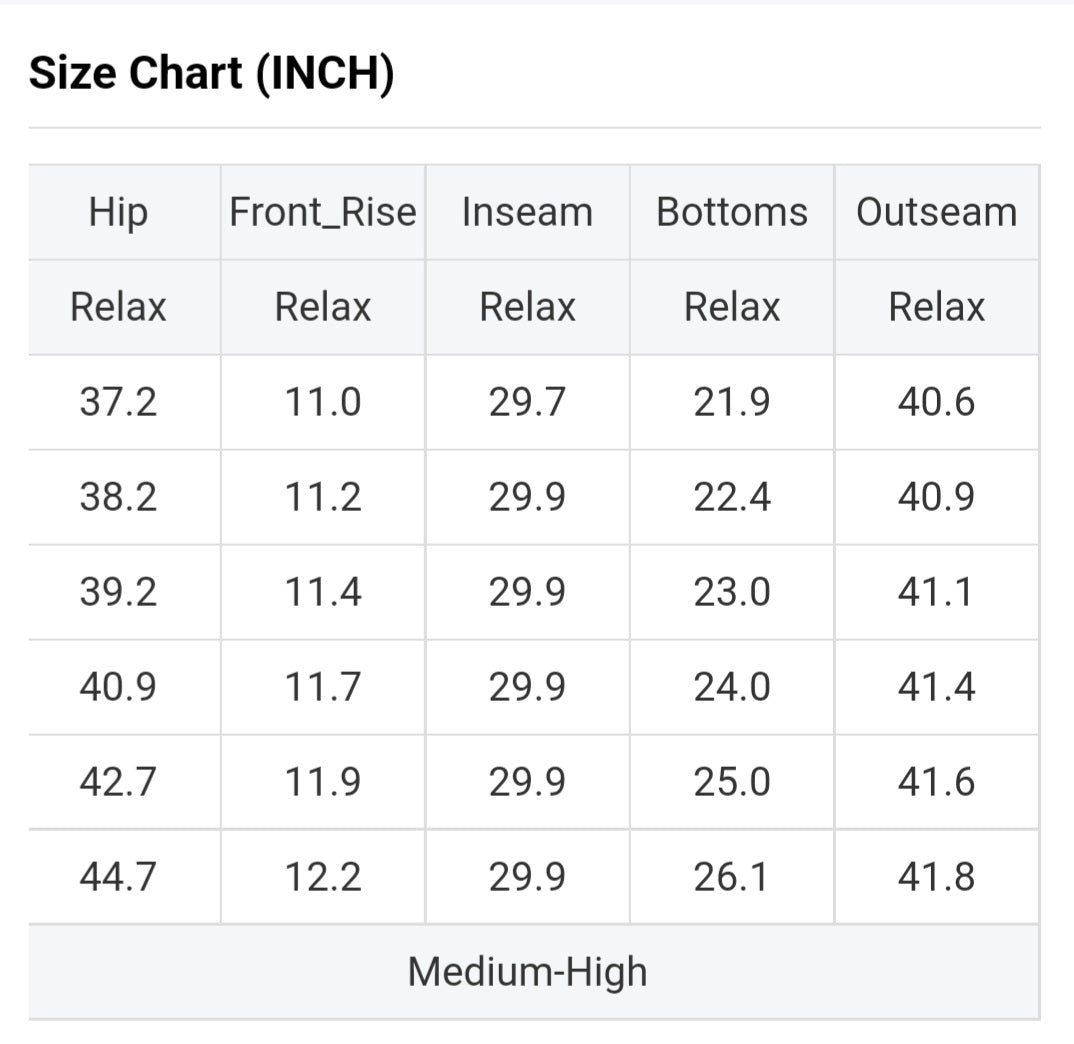Click the 26.1 bottoms value
The height and width of the screenshot is (1044, 1074).
pyautogui.click(x=732, y=877)
